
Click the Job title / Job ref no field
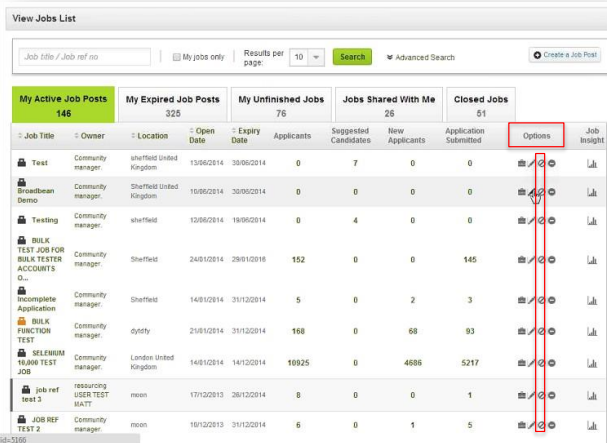[85, 57]
